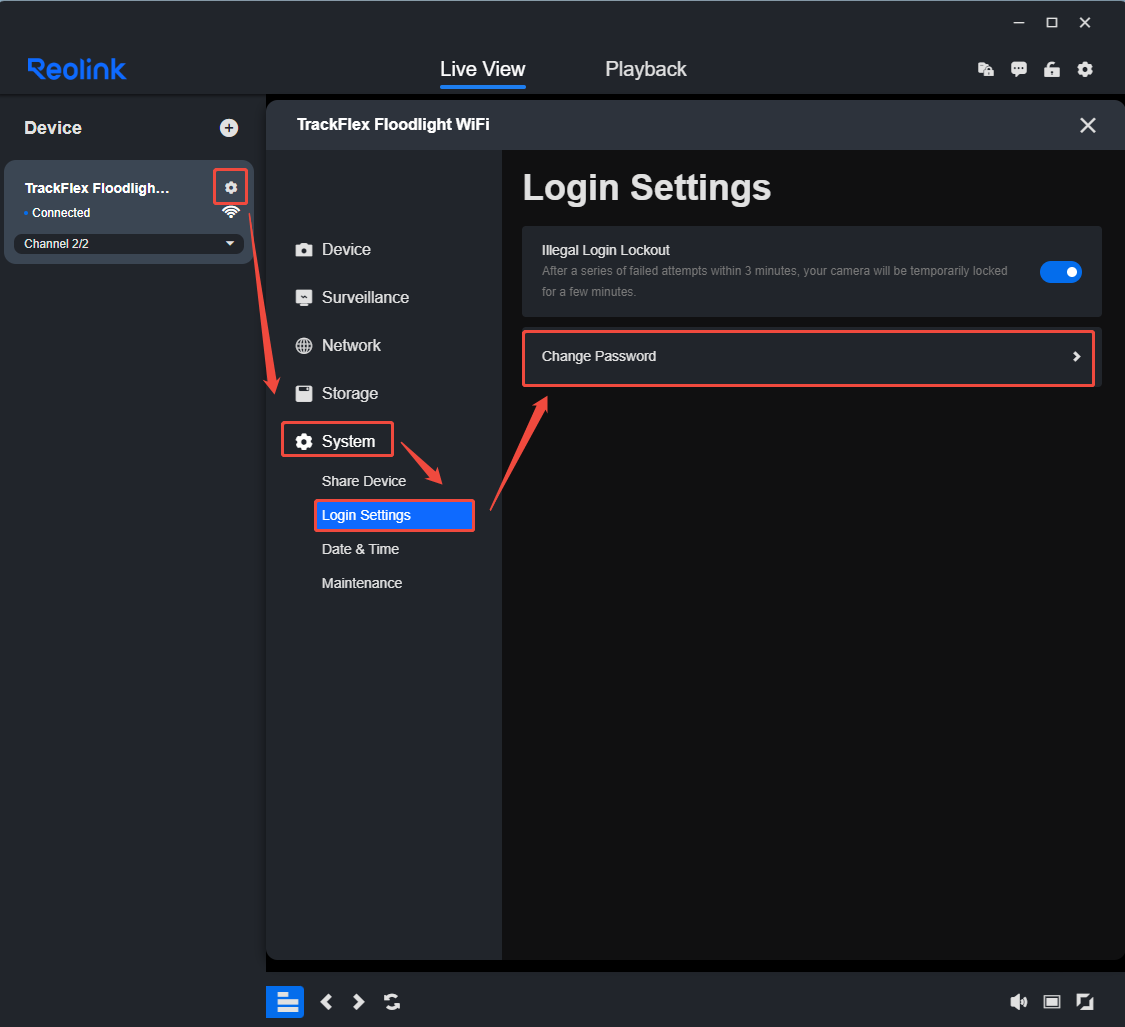
Task: Click the Device sidebar heading
Action: [x=53, y=128]
